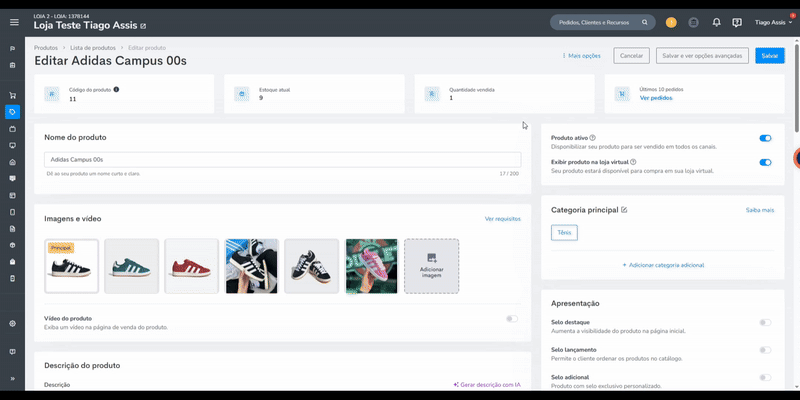Click Adicionar imagem tile

[x=432, y=266]
